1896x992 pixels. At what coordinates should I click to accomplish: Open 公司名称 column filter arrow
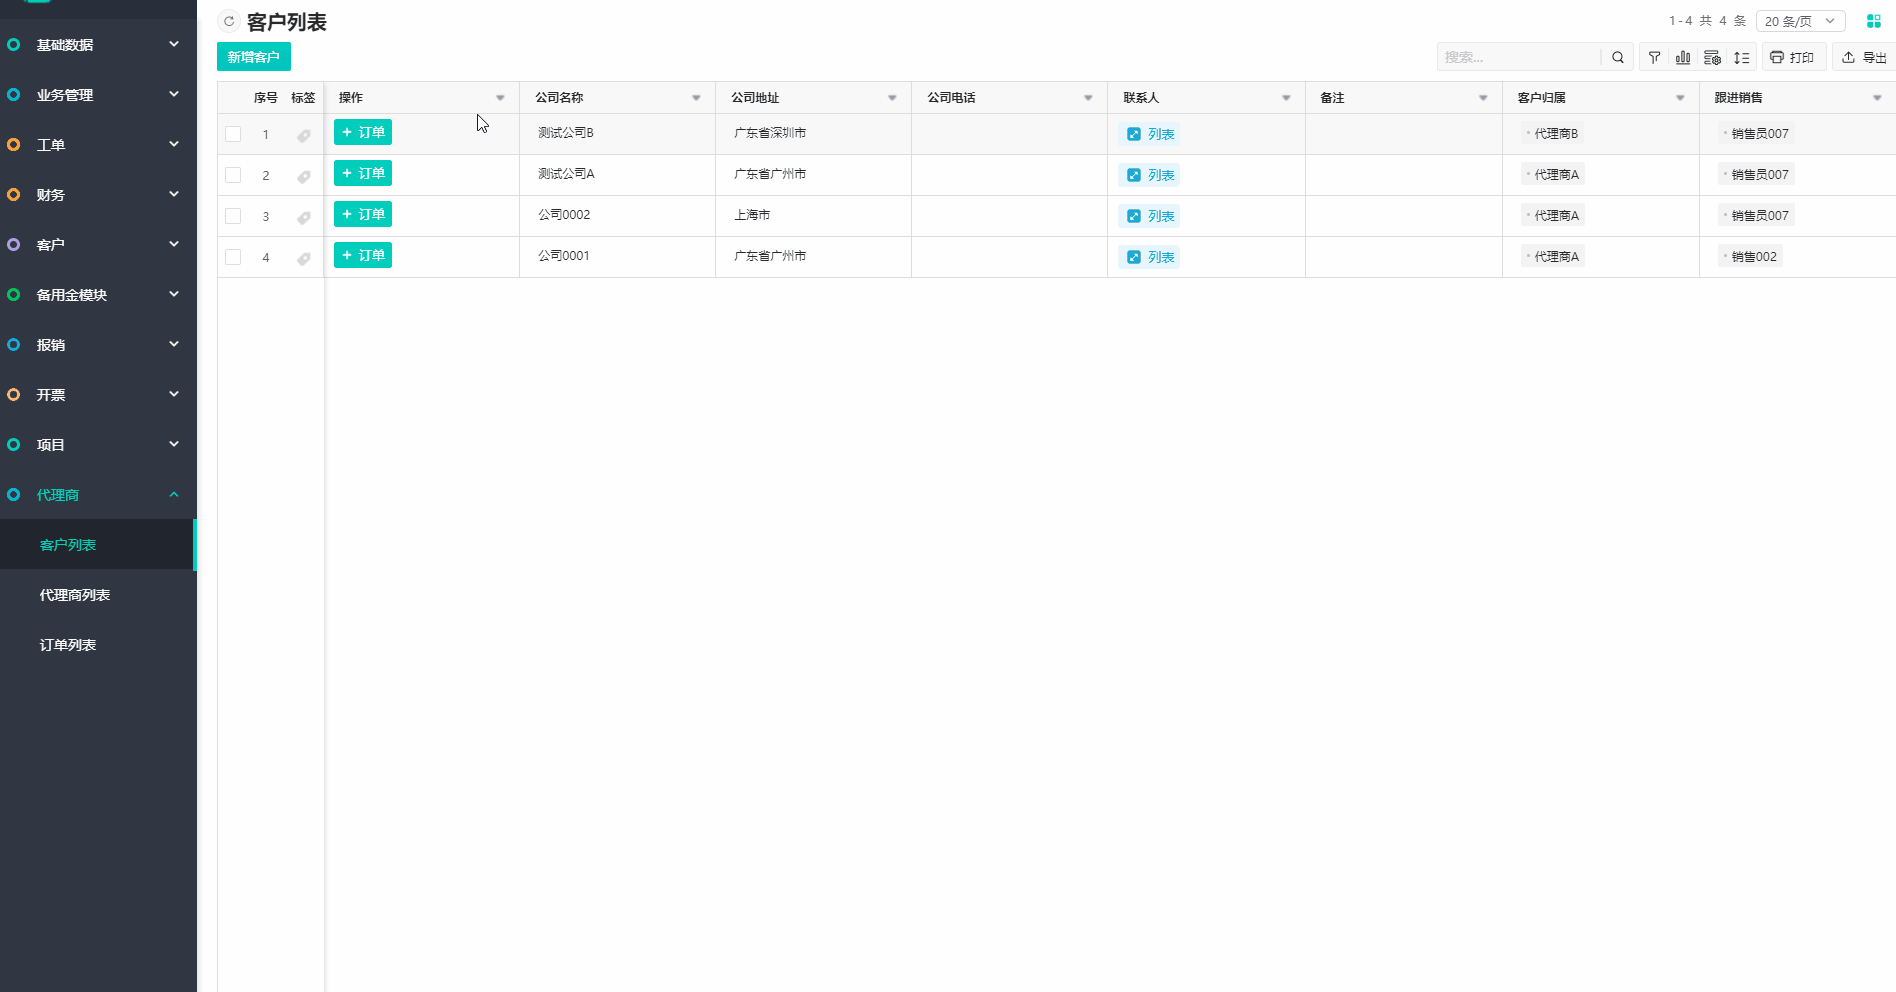pos(696,98)
